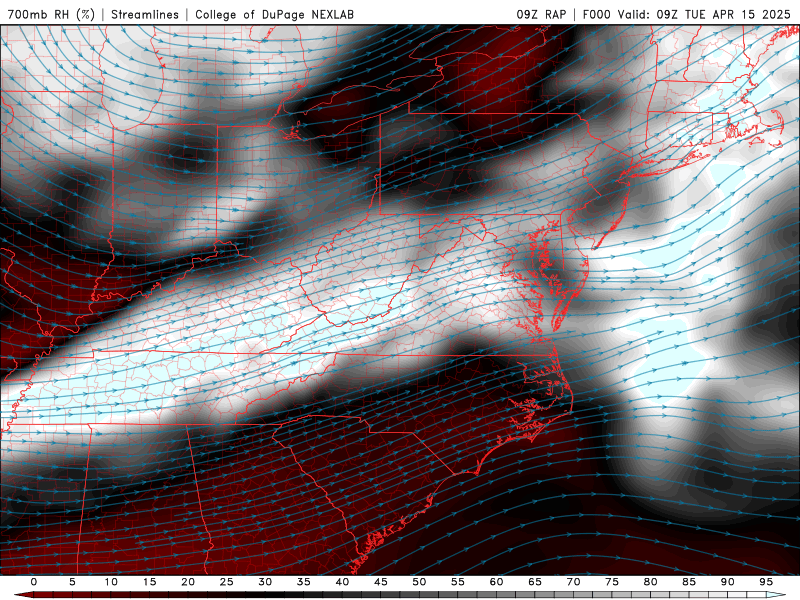Select the '65' colorbar label
800x600 pixels.
pyautogui.click(x=535, y=582)
